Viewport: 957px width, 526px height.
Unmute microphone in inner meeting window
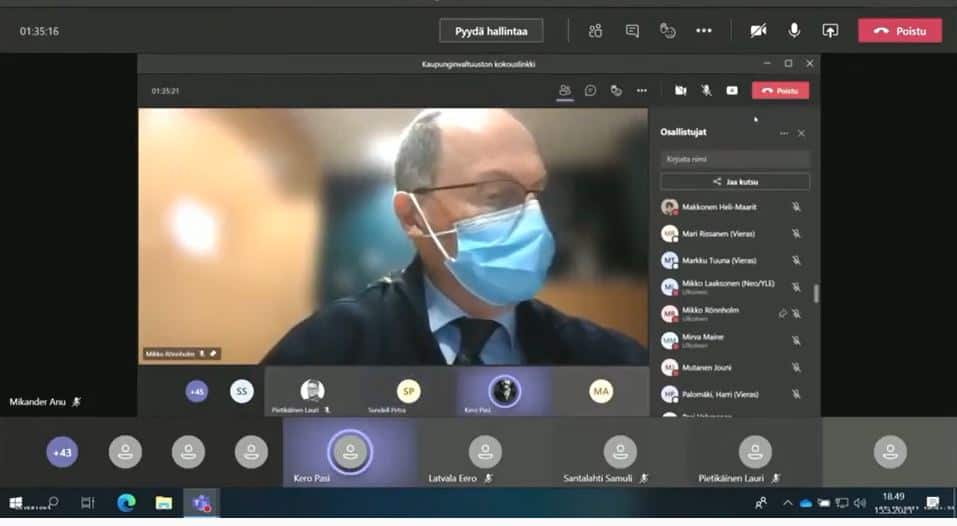(706, 90)
